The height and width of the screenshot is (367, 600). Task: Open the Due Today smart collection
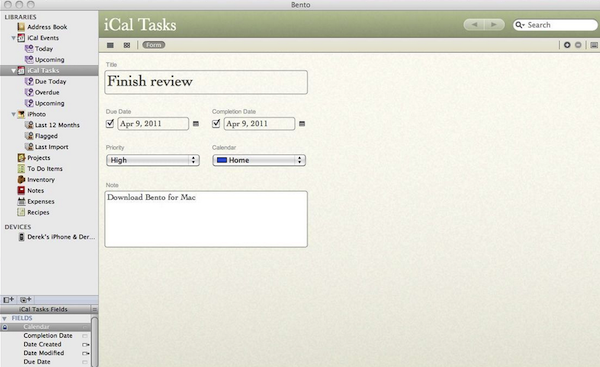tap(50, 82)
